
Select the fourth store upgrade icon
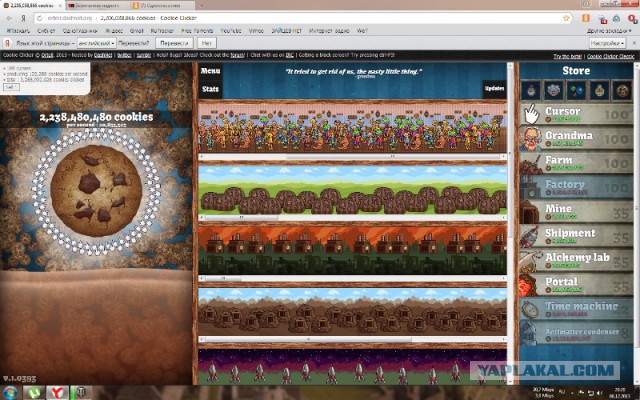click(x=599, y=91)
